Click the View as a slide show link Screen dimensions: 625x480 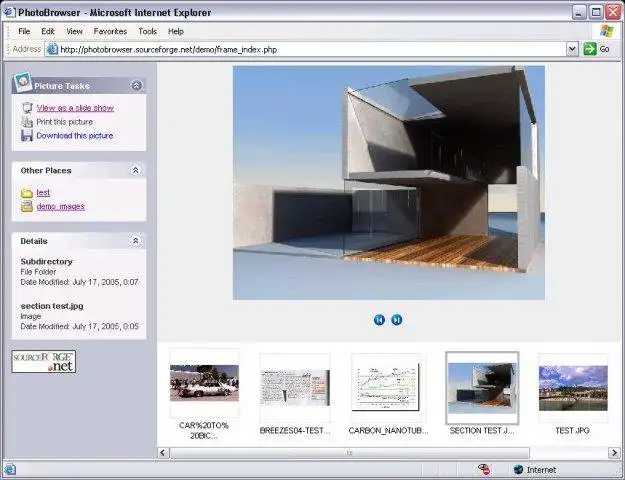tap(75, 108)
